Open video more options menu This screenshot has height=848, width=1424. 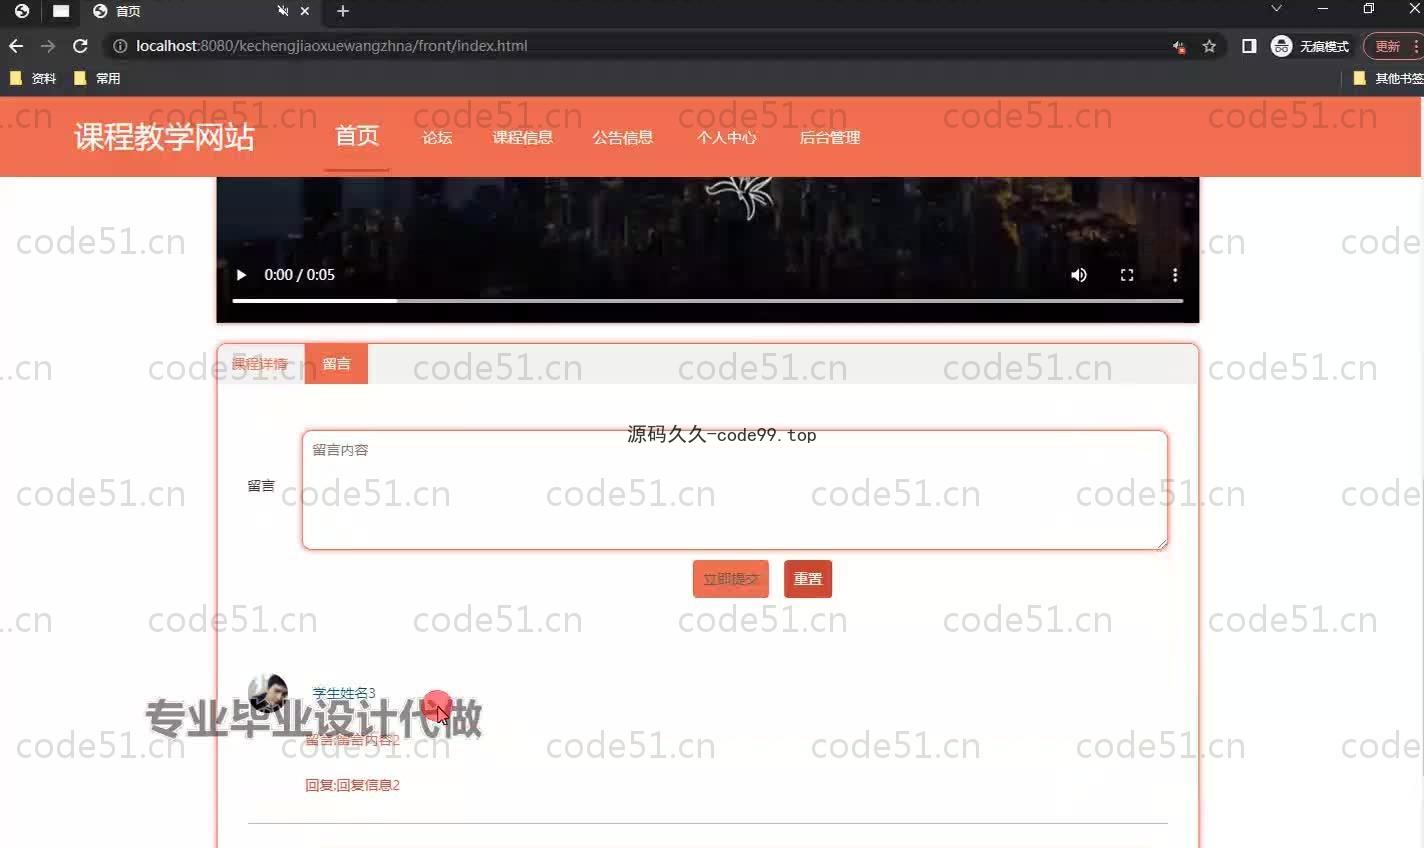[1175, 275]
